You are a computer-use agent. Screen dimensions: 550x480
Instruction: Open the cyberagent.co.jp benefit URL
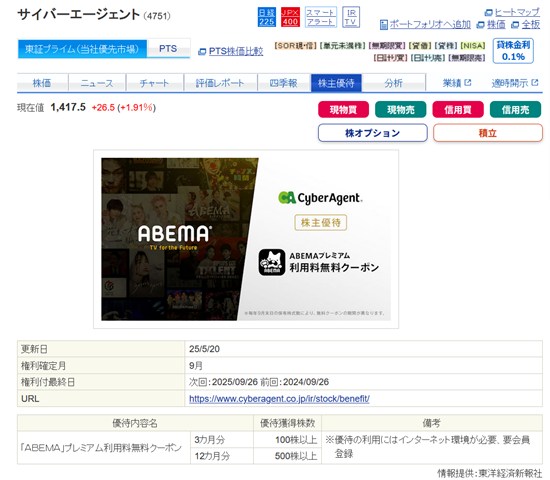[279, 399]
